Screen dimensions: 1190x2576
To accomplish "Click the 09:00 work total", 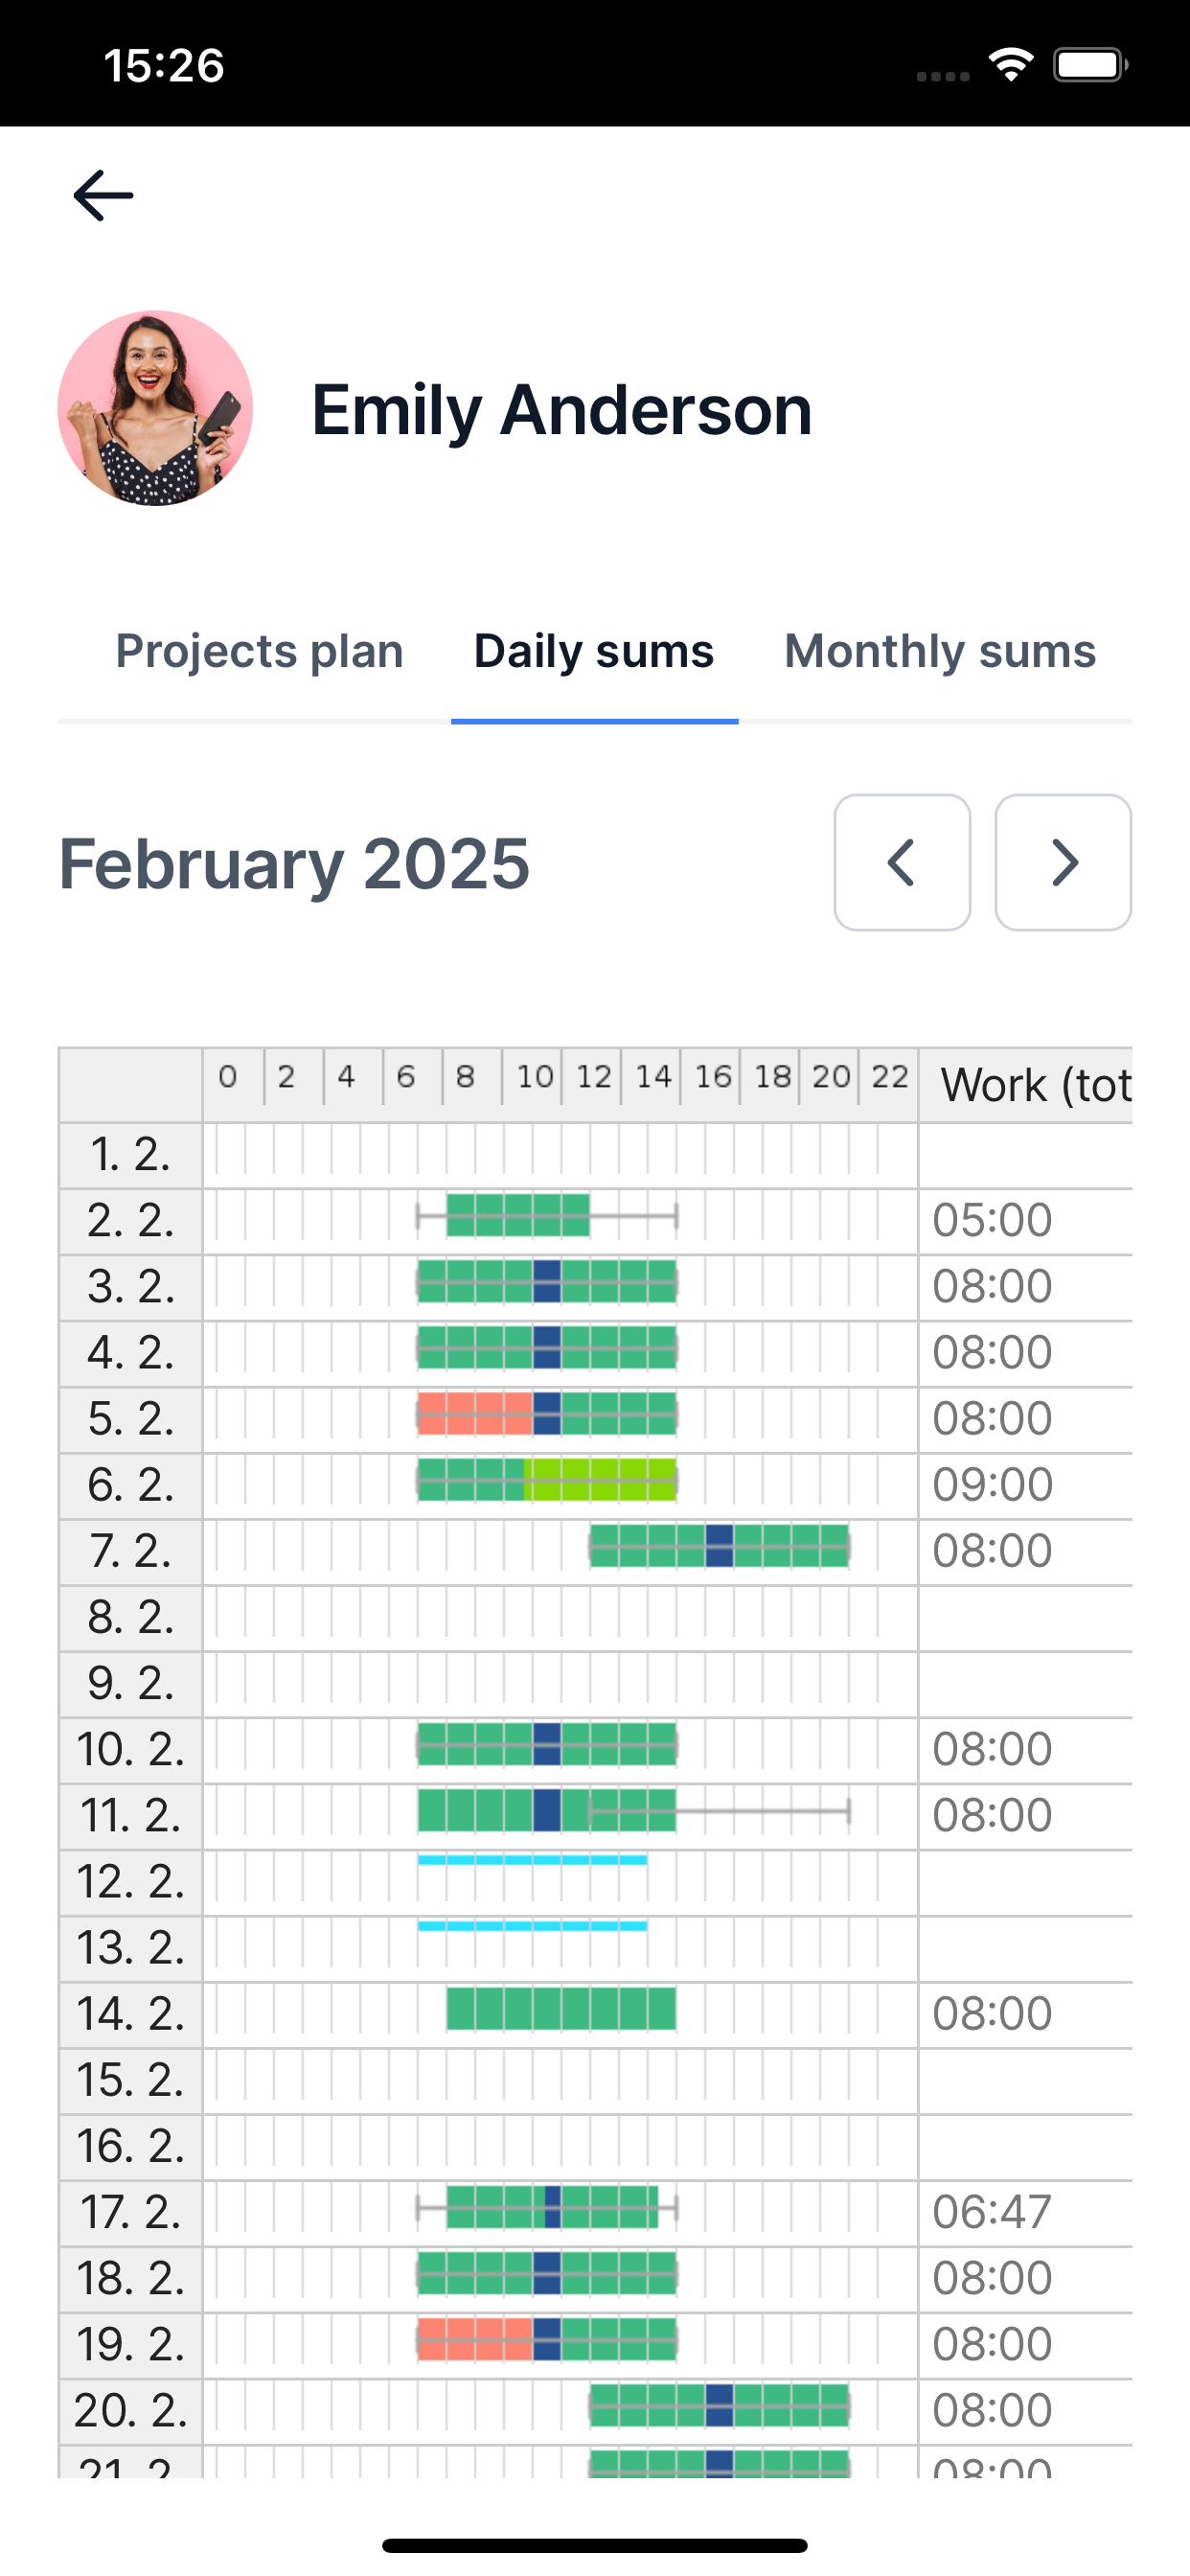I will click(992, 1484).
